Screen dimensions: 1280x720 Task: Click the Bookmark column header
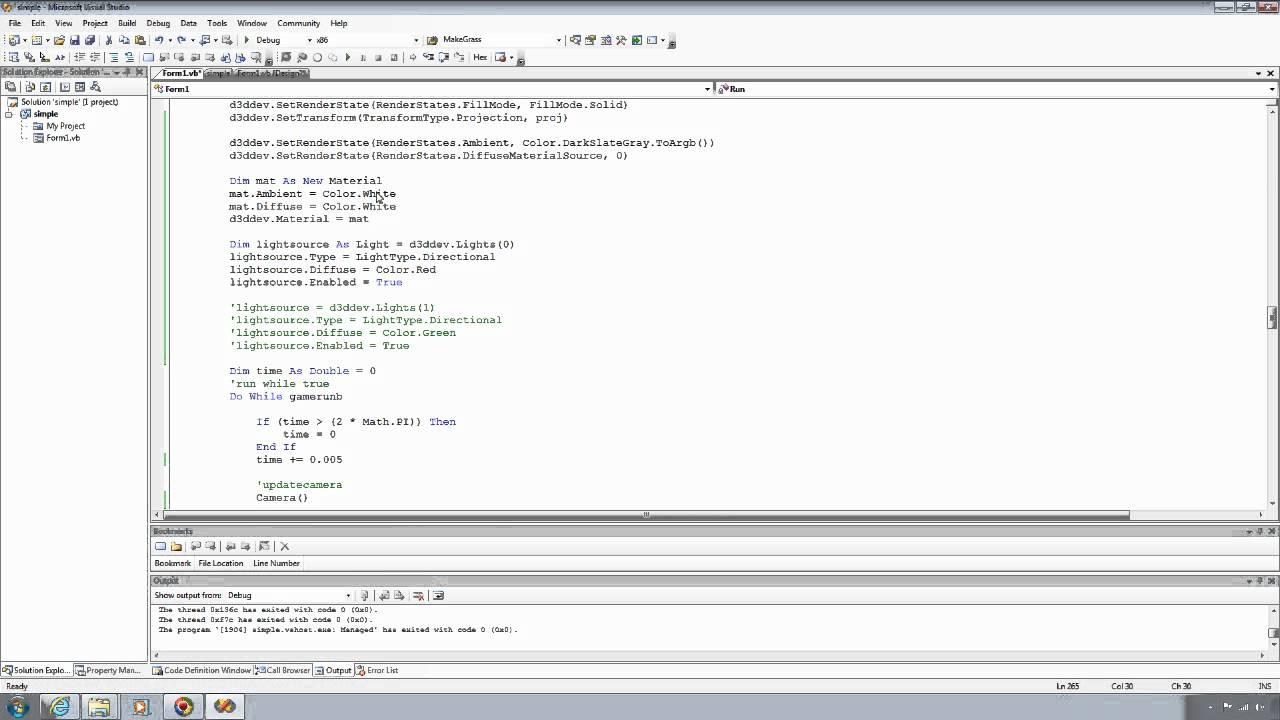(x=172, y=563)
